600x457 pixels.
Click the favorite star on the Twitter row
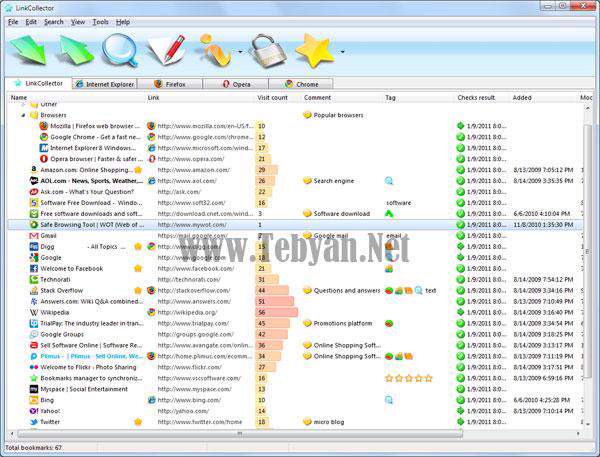click(x=138, y=422)
